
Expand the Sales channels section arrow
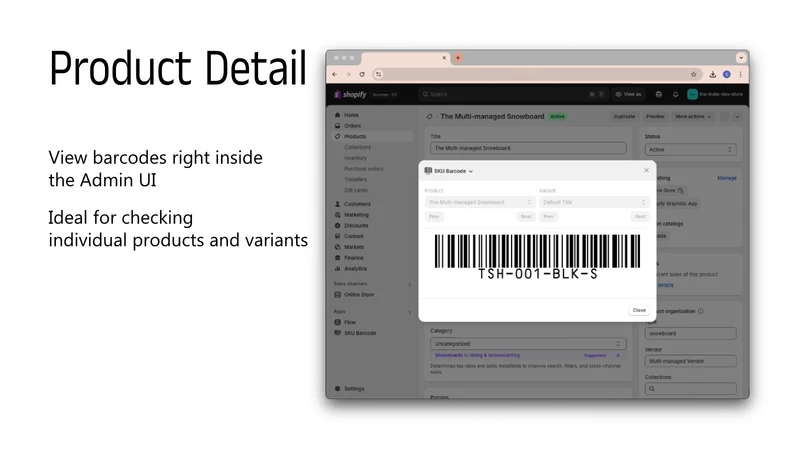[409, 284]
